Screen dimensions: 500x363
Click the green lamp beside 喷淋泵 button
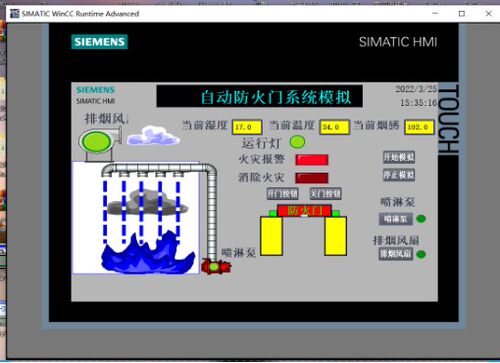pos(421,219)
